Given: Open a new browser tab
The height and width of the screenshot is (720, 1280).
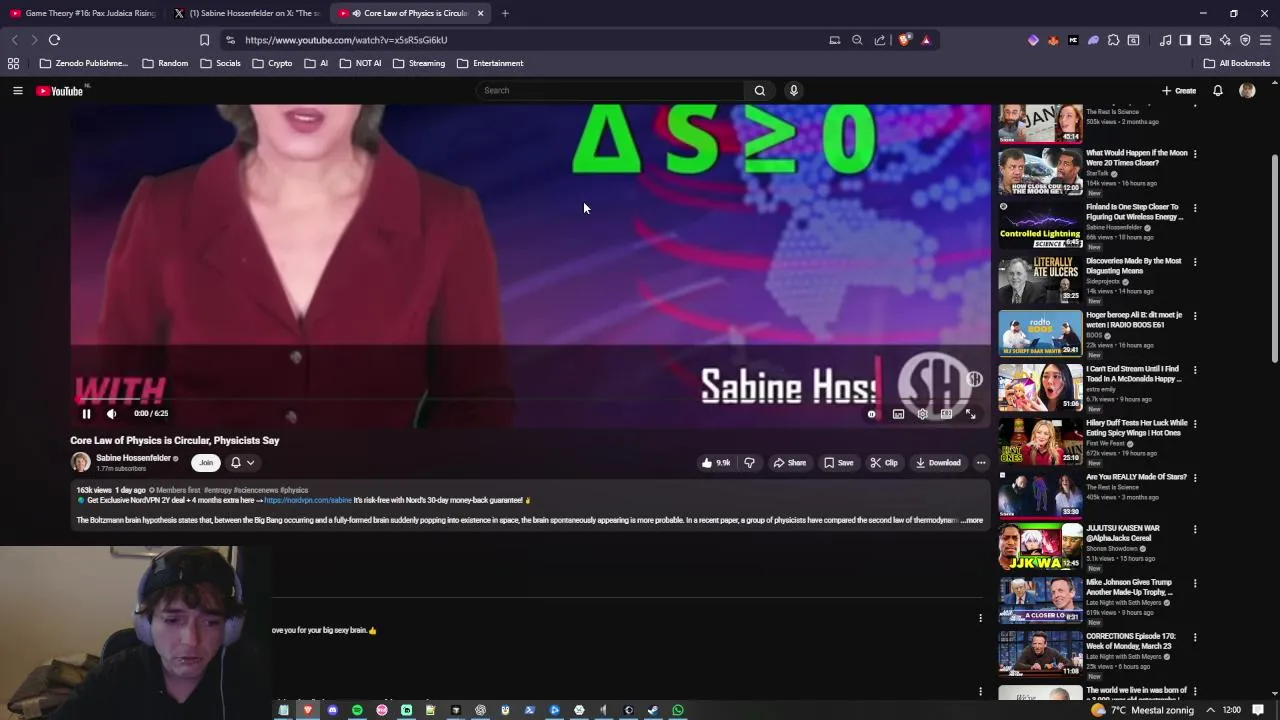Looking at the screenshot, I should (x=505, y=13).
